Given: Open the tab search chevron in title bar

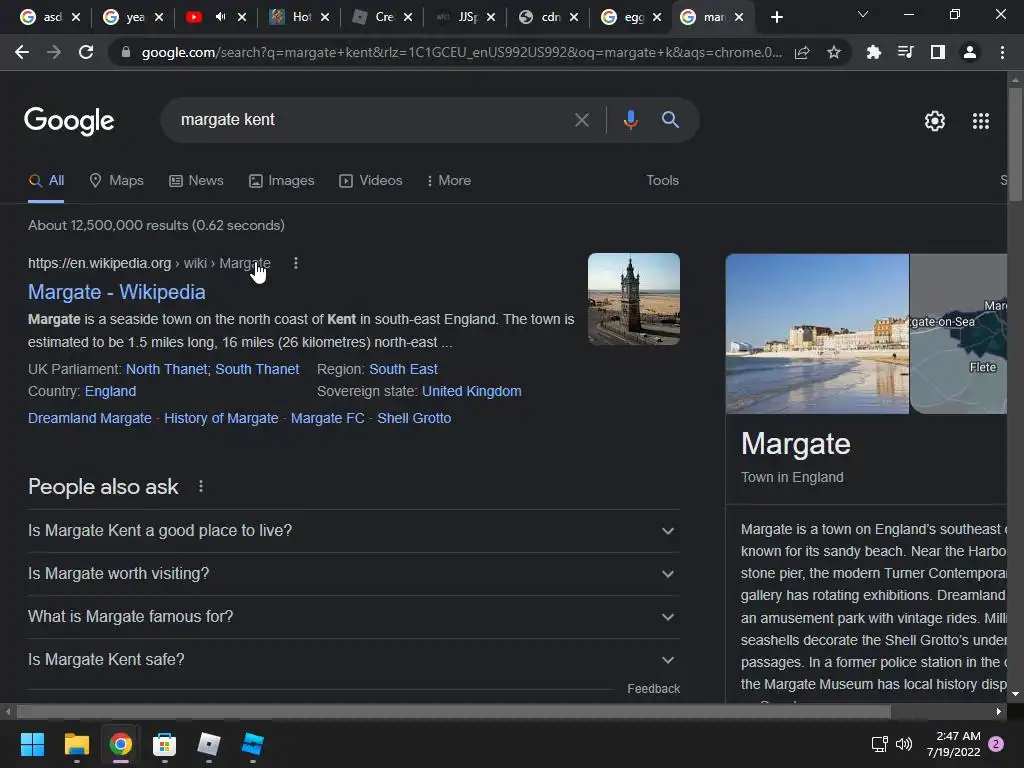Looking at the screenshot, I should pos(863,14).
